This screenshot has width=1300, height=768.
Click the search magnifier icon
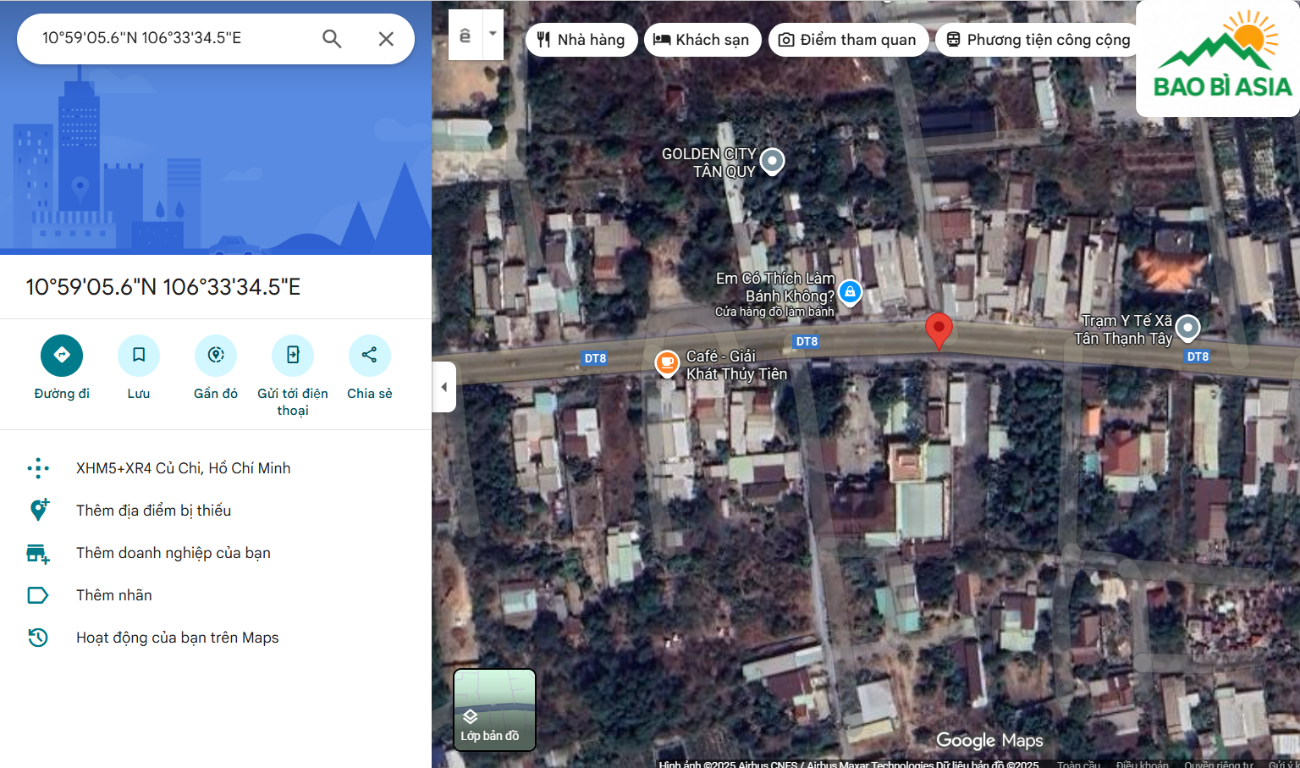[332, 39]
